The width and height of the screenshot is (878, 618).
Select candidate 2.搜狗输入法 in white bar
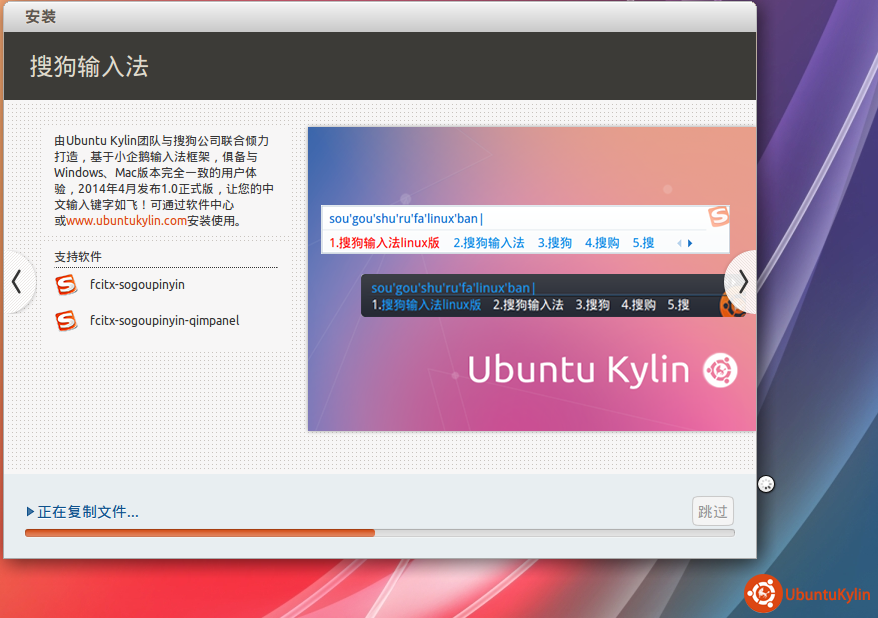(488, 243)
